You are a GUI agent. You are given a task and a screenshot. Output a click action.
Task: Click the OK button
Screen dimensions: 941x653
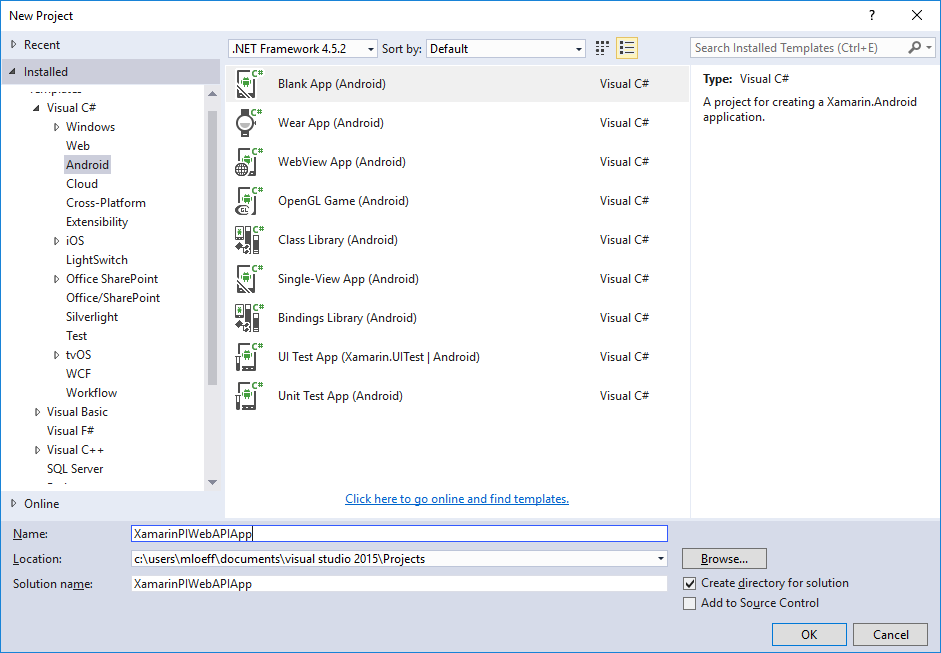click(809, 634)
